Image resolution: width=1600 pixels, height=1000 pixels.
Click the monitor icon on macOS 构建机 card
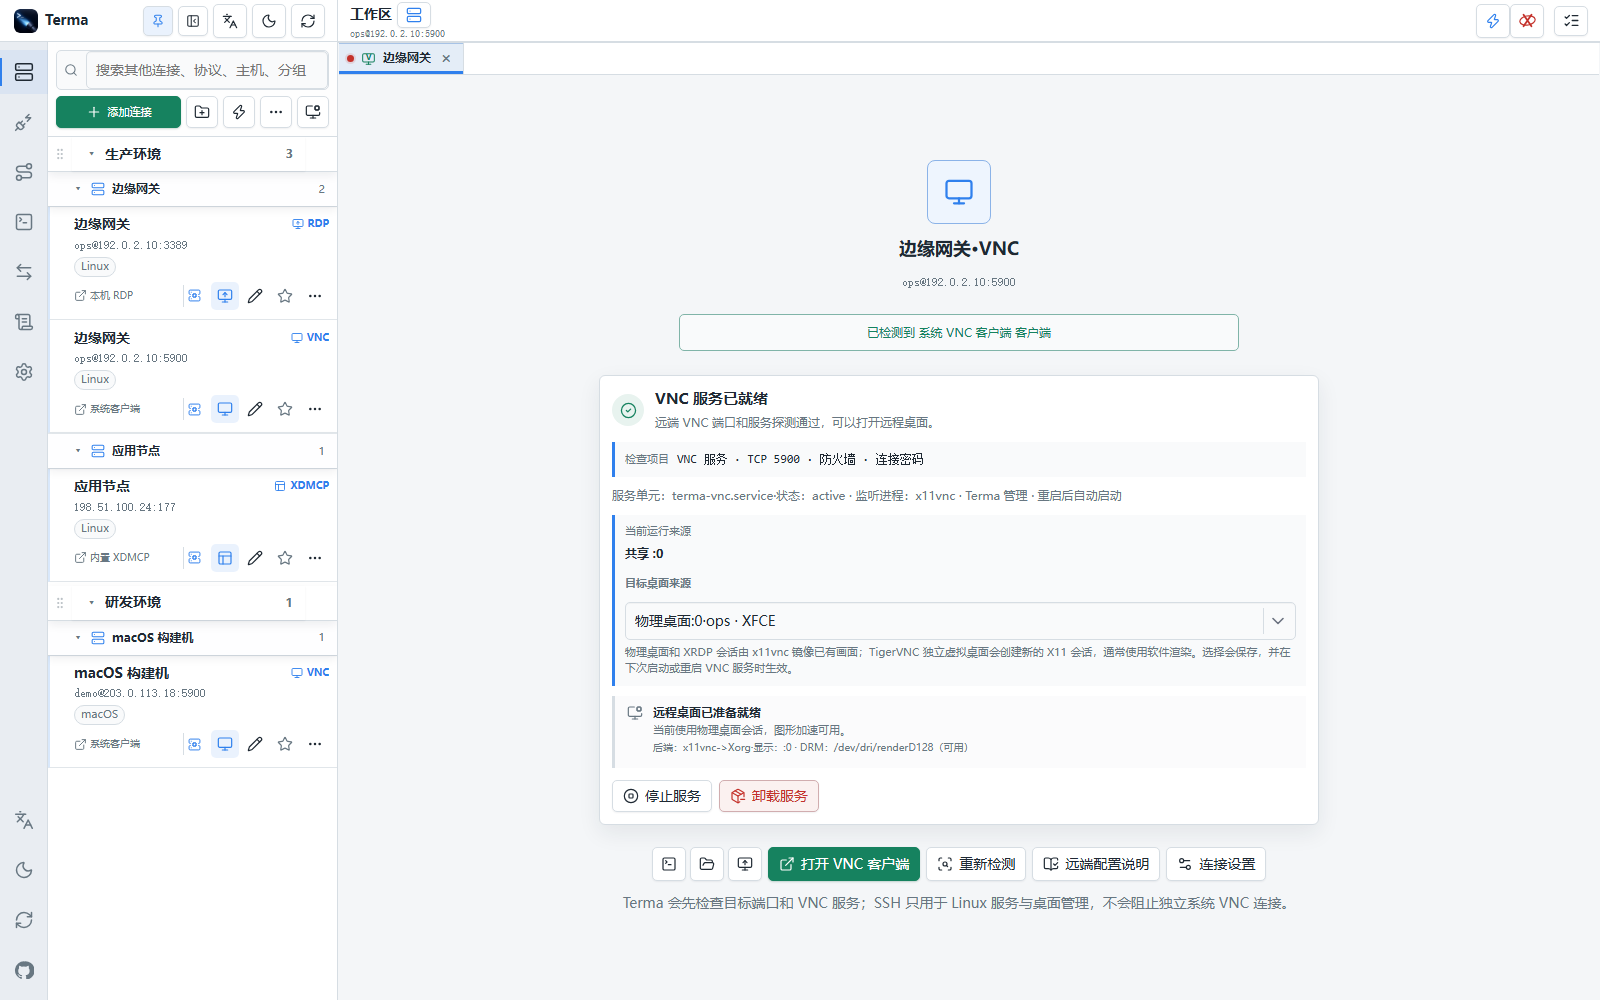tap(225, 744)
